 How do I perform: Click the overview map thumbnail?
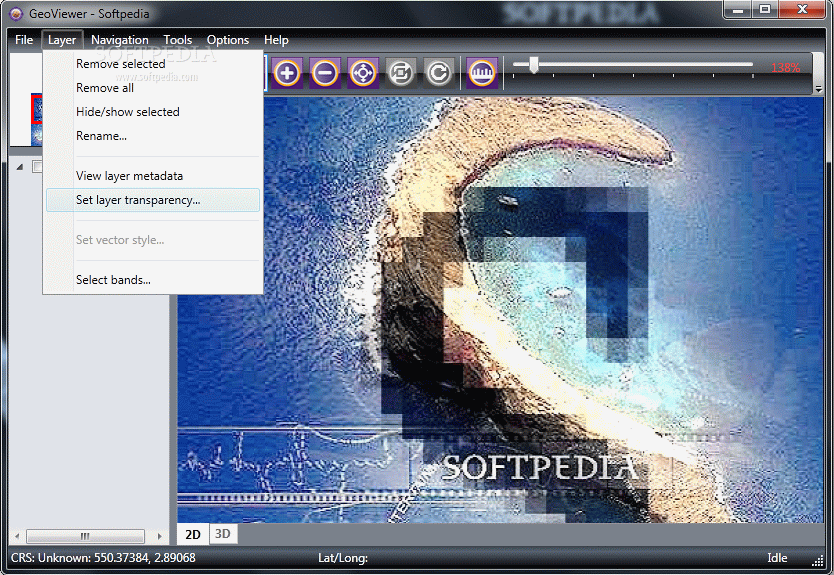tap(37, 119)
